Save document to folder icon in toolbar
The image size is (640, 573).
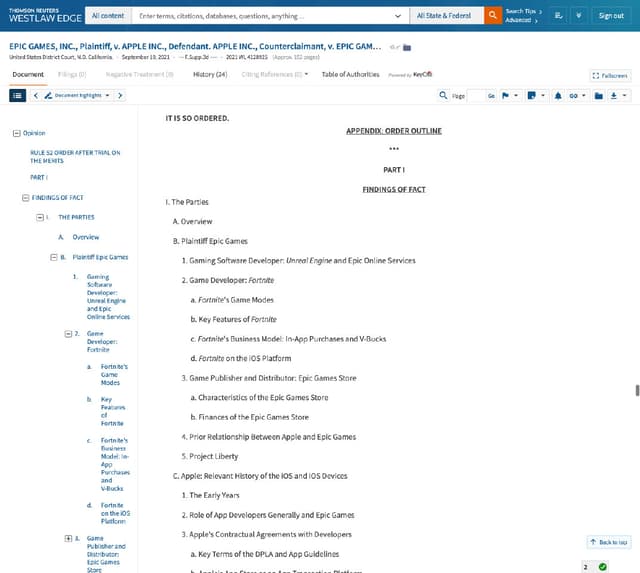598,95
